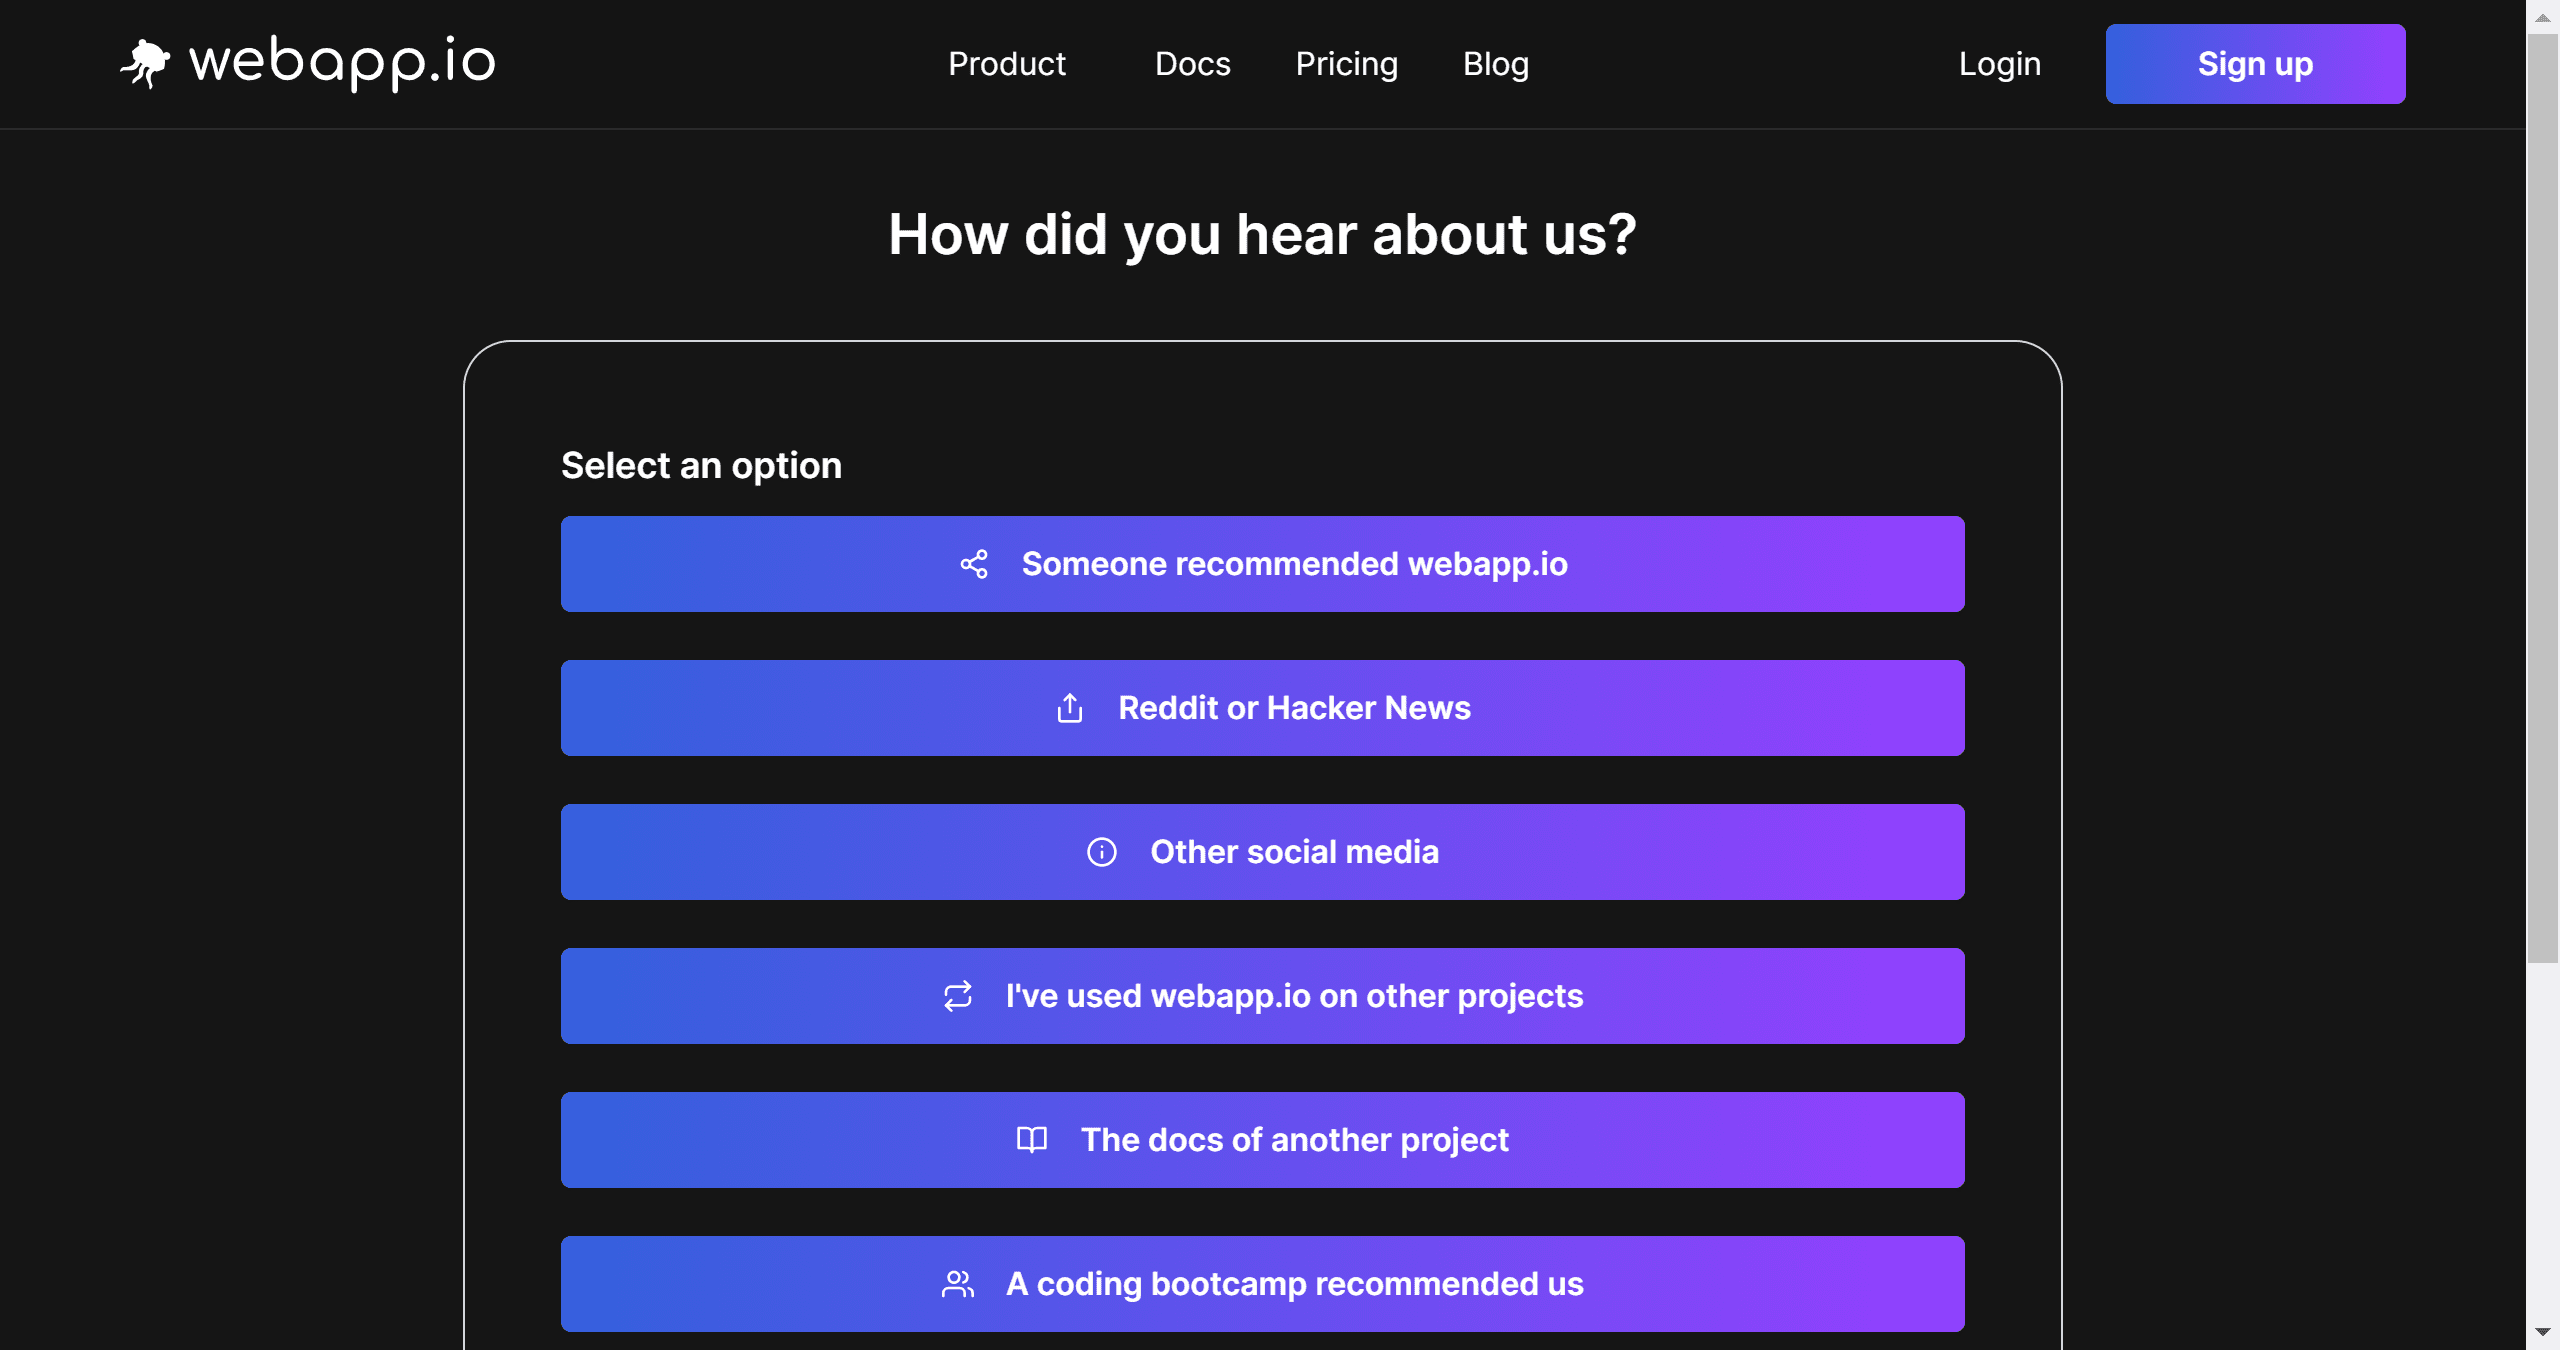This screenshot has width=2560, height=1350.
Task: Select Reddit or Hacker News option
Action: click(1293, 708)
